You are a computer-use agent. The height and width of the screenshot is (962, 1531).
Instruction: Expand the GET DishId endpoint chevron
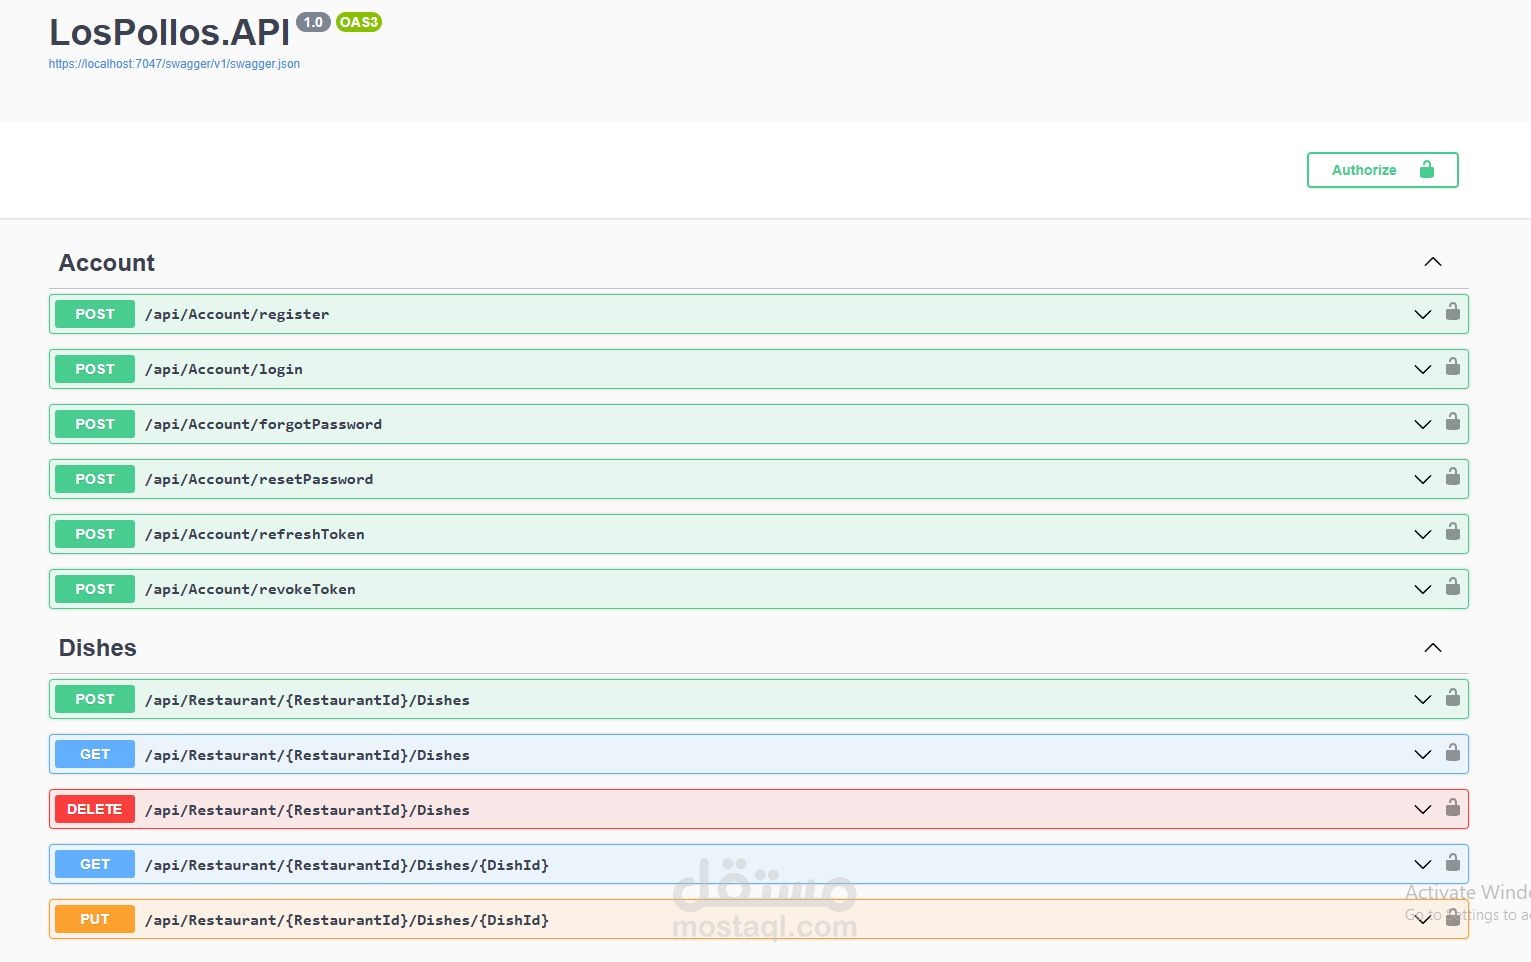(1422, 864)
